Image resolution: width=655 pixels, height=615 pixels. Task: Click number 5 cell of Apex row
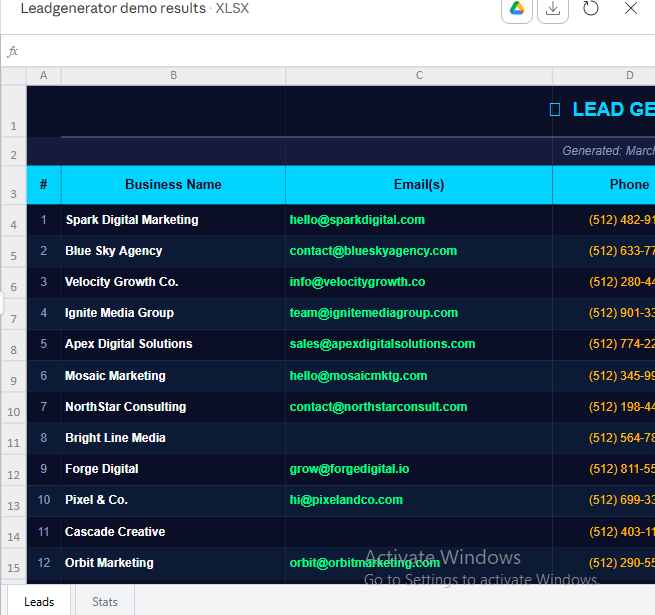coord(44,344)
